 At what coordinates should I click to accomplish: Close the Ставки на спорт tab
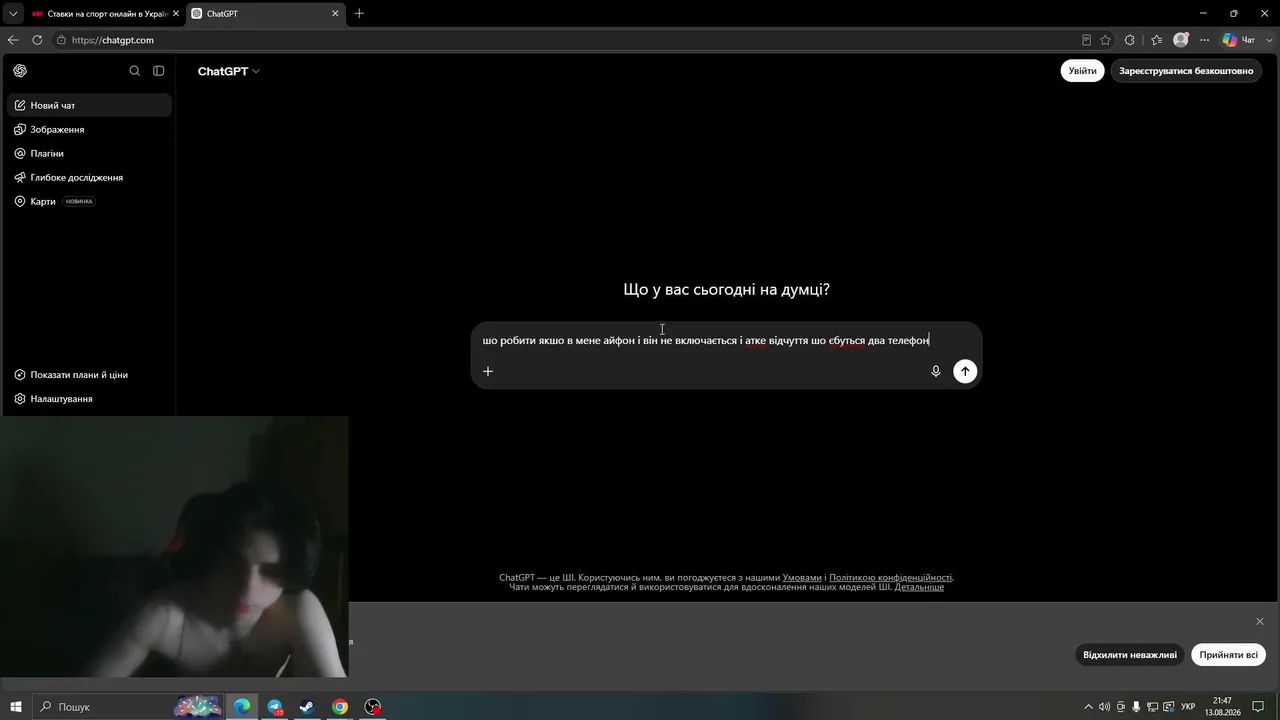point(176,14)
